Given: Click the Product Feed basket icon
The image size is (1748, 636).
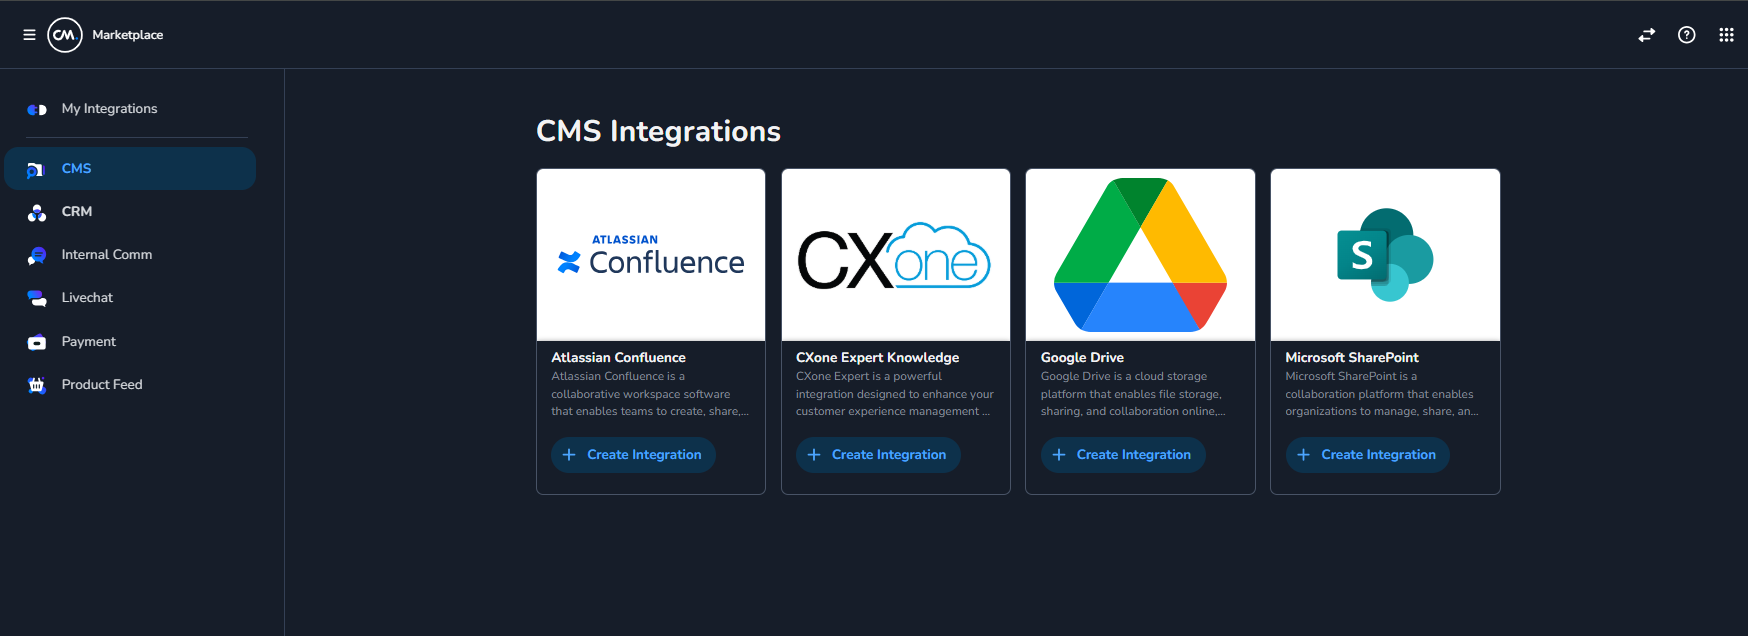Looking at the screenshot, I should pos(37,385).
